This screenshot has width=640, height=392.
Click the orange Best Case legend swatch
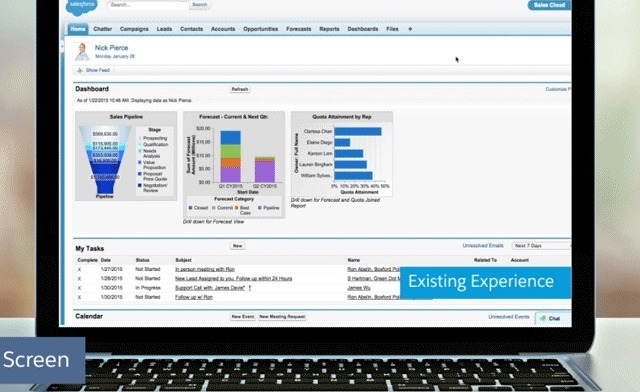[x=237, y=208]
